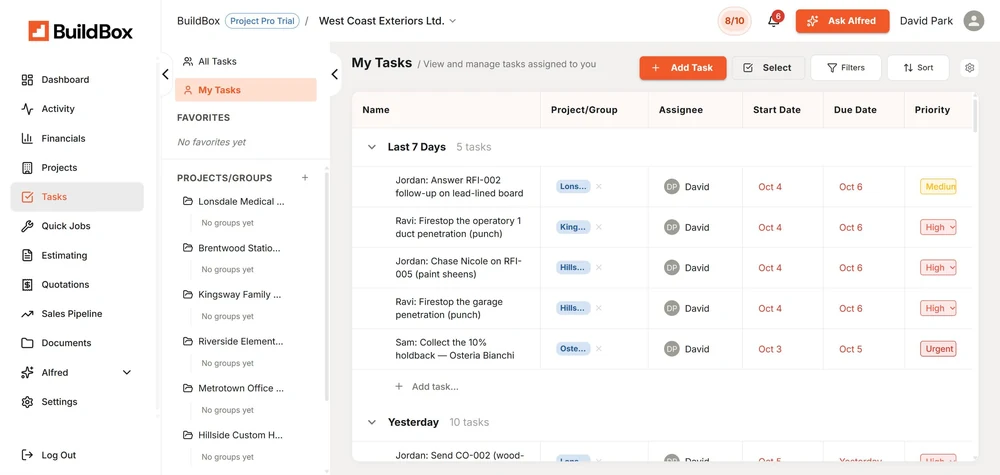Image resolution: width=1000 pixels, height=475 pixels.
Task: Click the Select button
Action: (x=768, y=68)
